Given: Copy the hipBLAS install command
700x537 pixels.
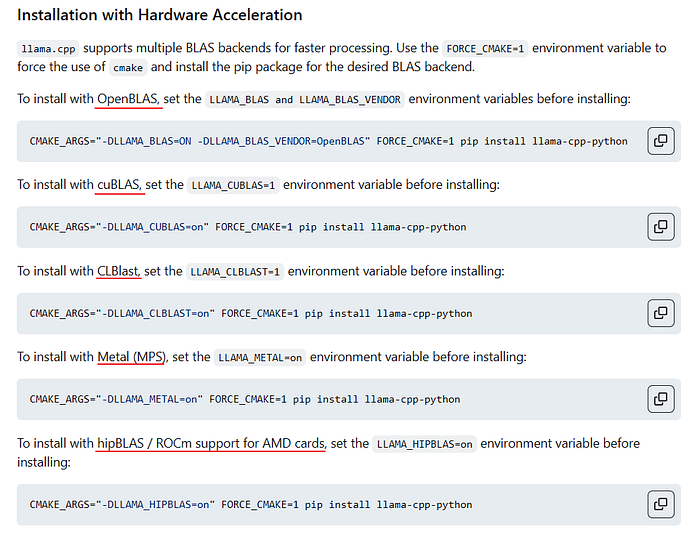Looking at the screenshot, I should click(x=661, y=504).
